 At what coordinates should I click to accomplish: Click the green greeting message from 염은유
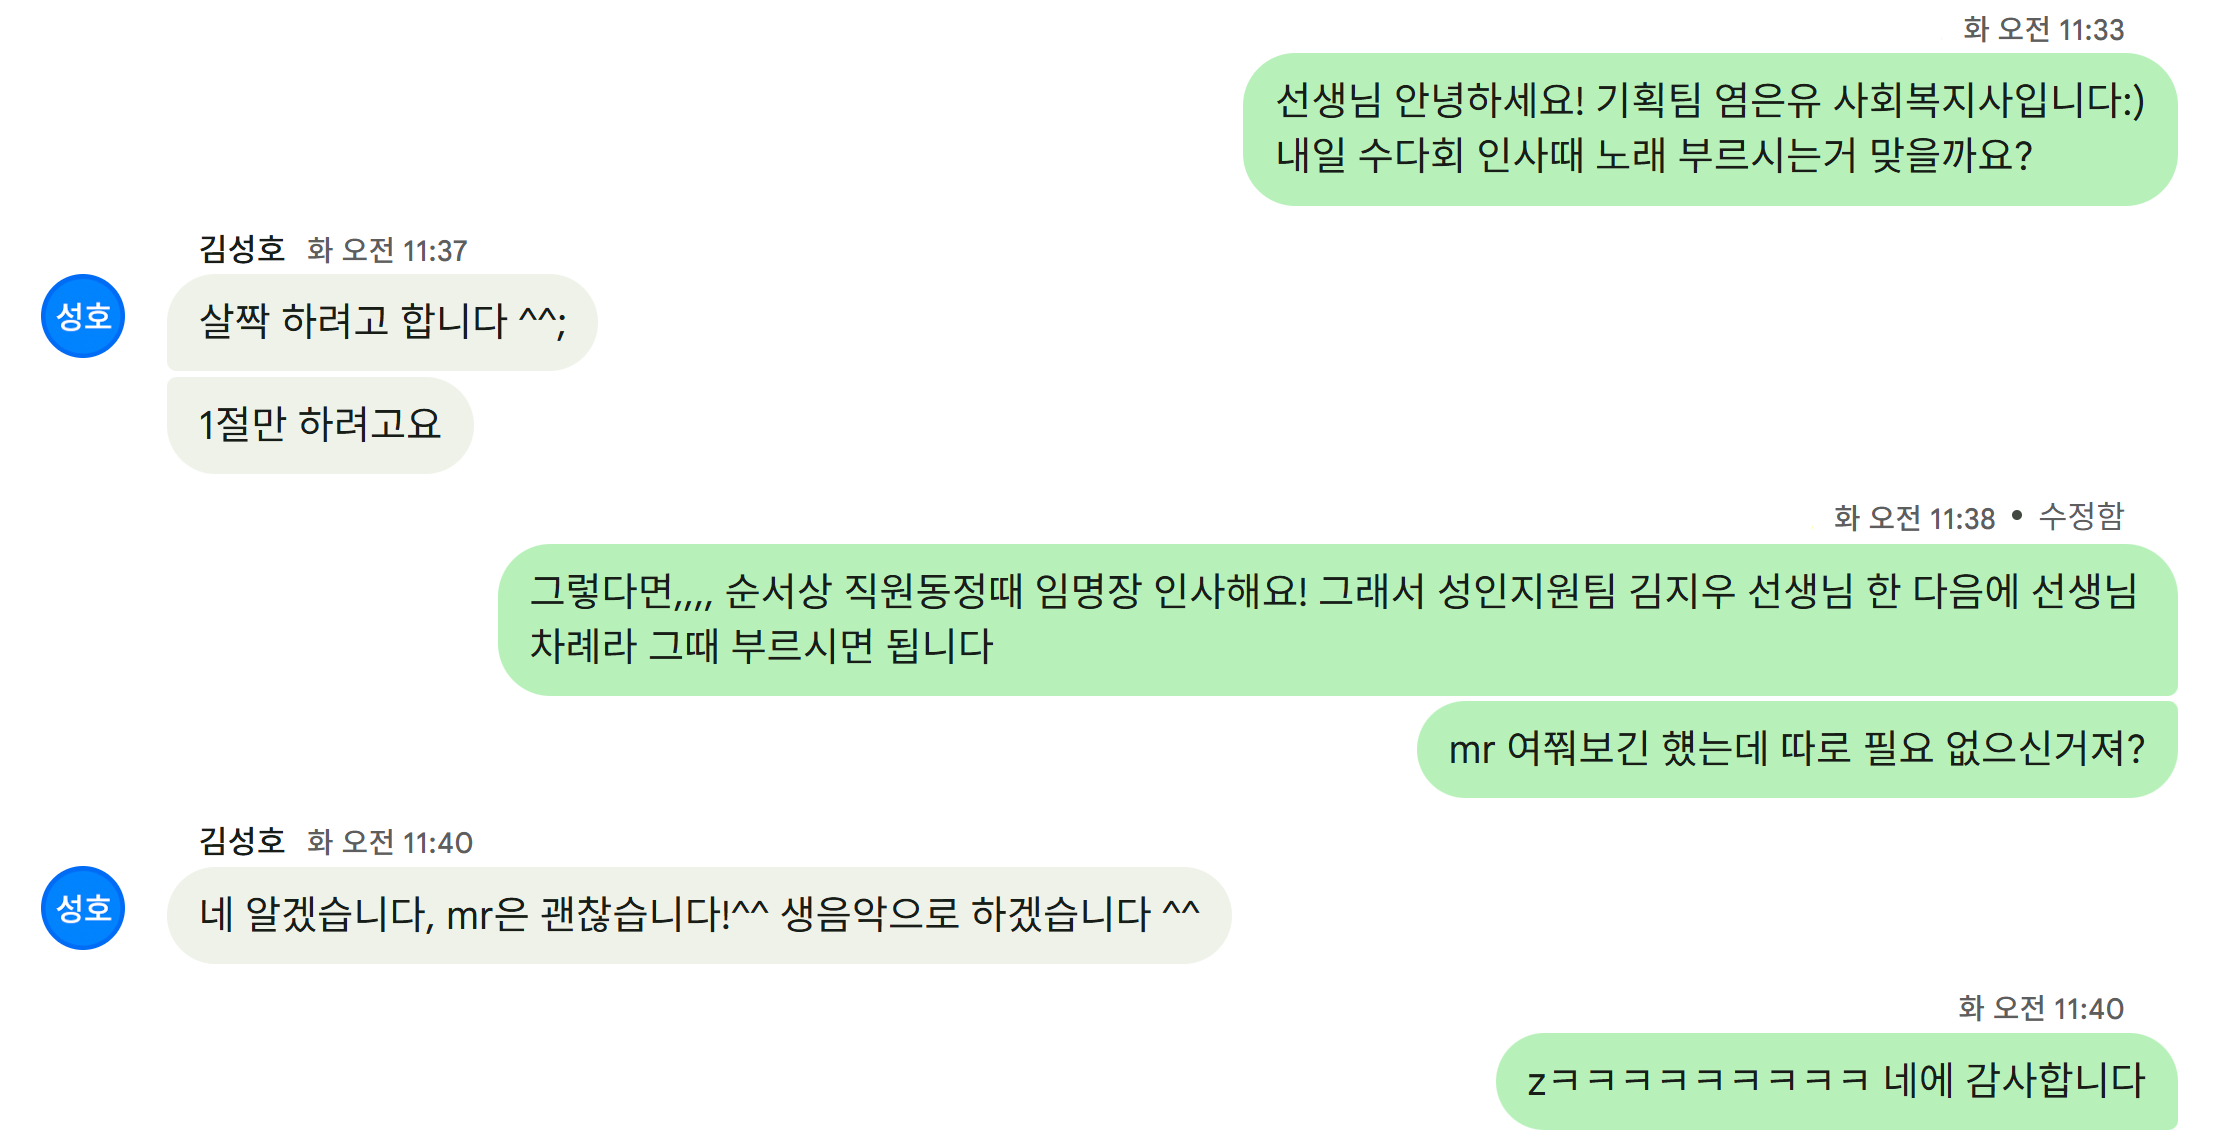pos(1710,129)
